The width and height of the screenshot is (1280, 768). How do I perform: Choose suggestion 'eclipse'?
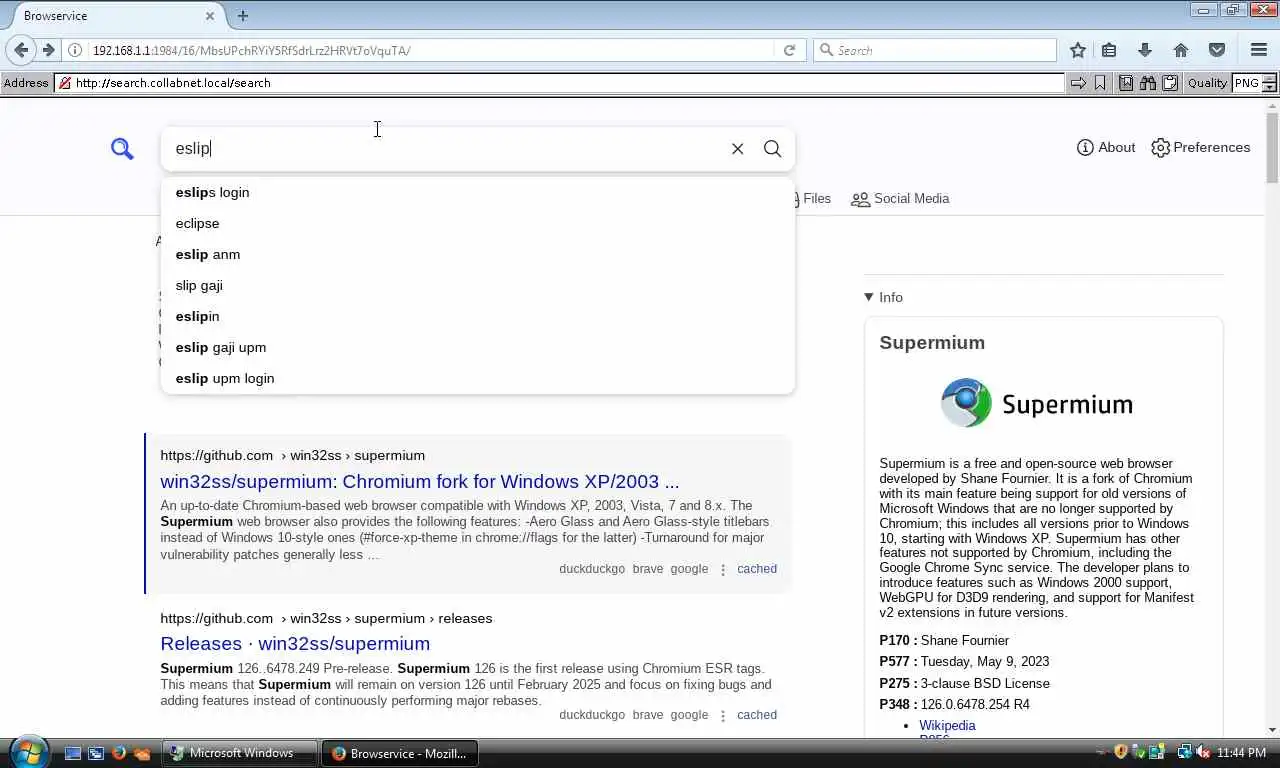coord(478,223)
